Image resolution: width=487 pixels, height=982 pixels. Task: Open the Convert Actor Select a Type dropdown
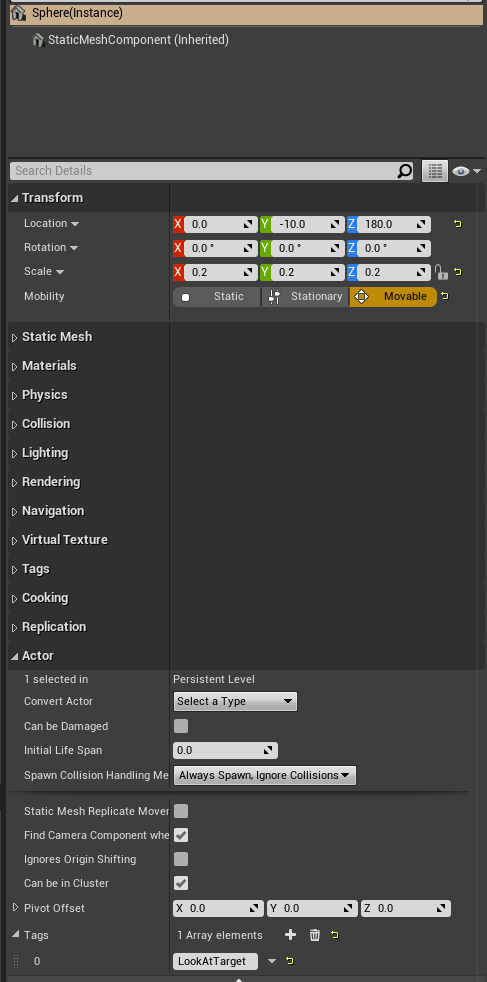(x=235, y=701)
